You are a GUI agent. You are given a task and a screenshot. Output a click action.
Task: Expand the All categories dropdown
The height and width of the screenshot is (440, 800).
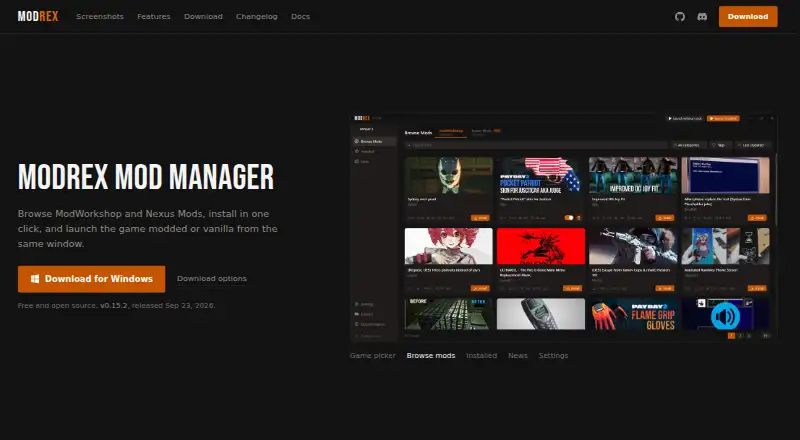(689, 145)
